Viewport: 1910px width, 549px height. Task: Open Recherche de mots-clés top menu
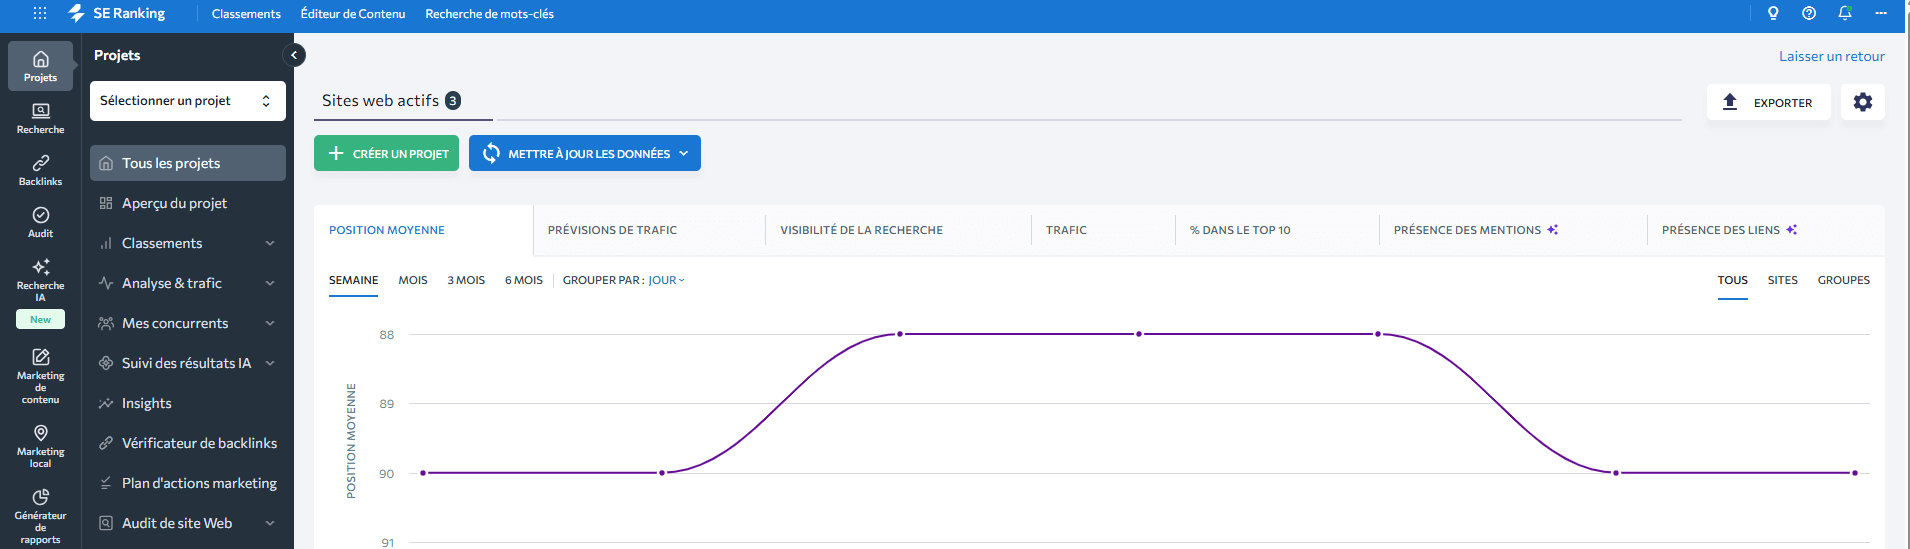[x=489, y=14]
